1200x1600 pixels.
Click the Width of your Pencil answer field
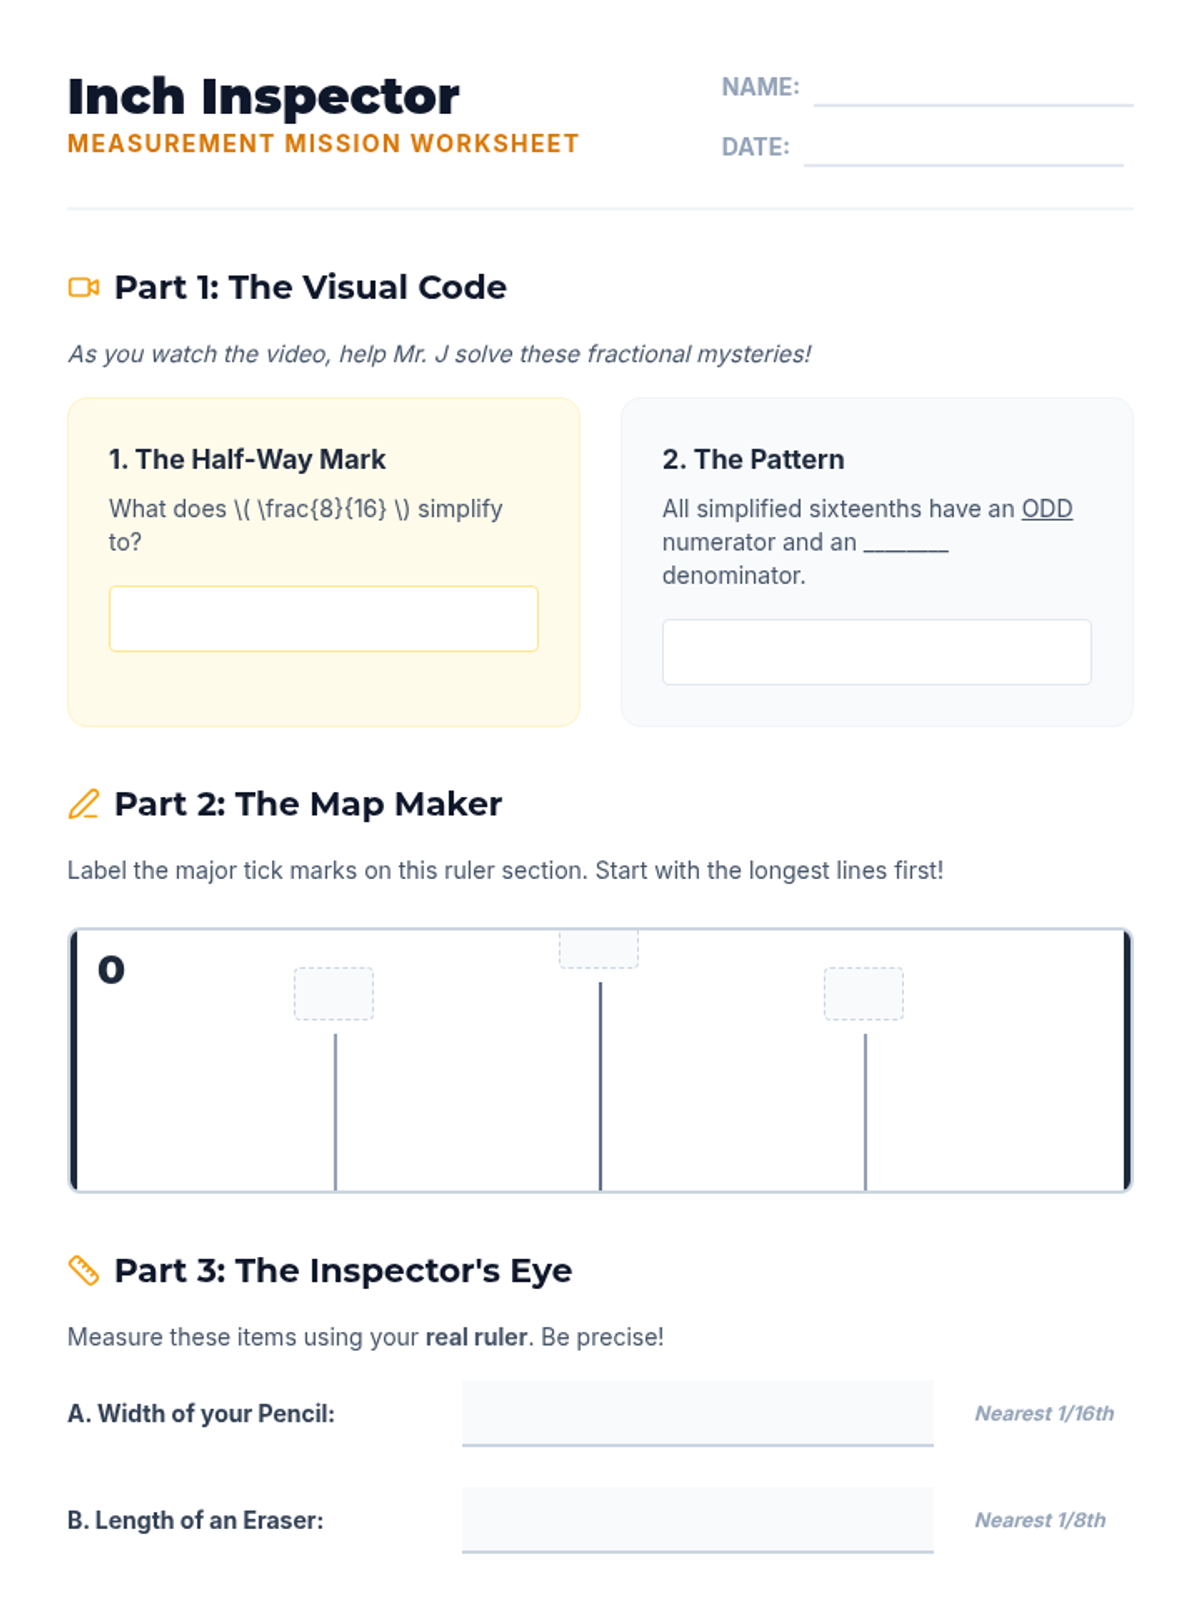[x=697, y=1413]
